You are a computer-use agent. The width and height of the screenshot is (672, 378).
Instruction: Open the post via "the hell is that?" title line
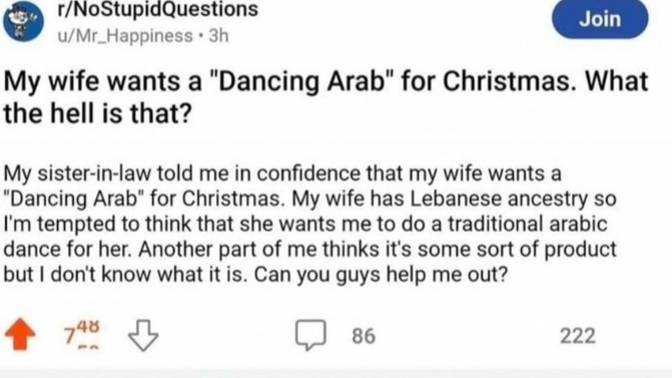coord(97,114)
